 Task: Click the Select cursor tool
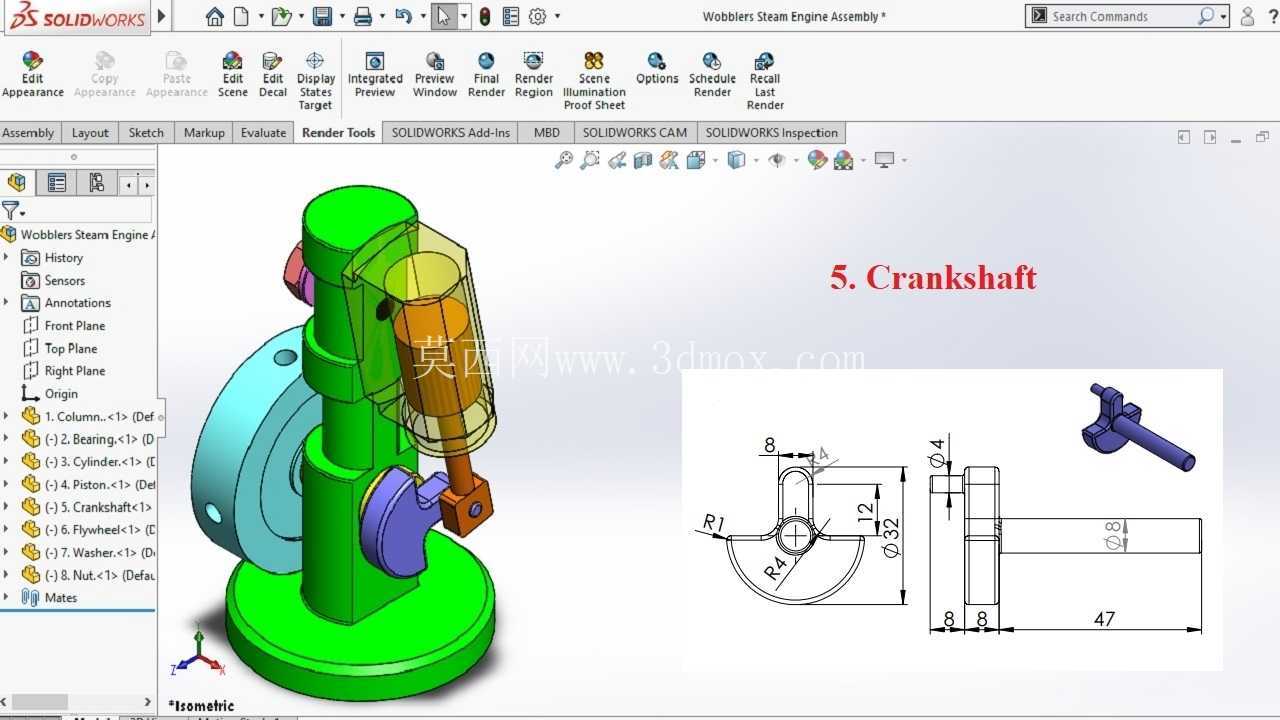[x=444, y=16]
